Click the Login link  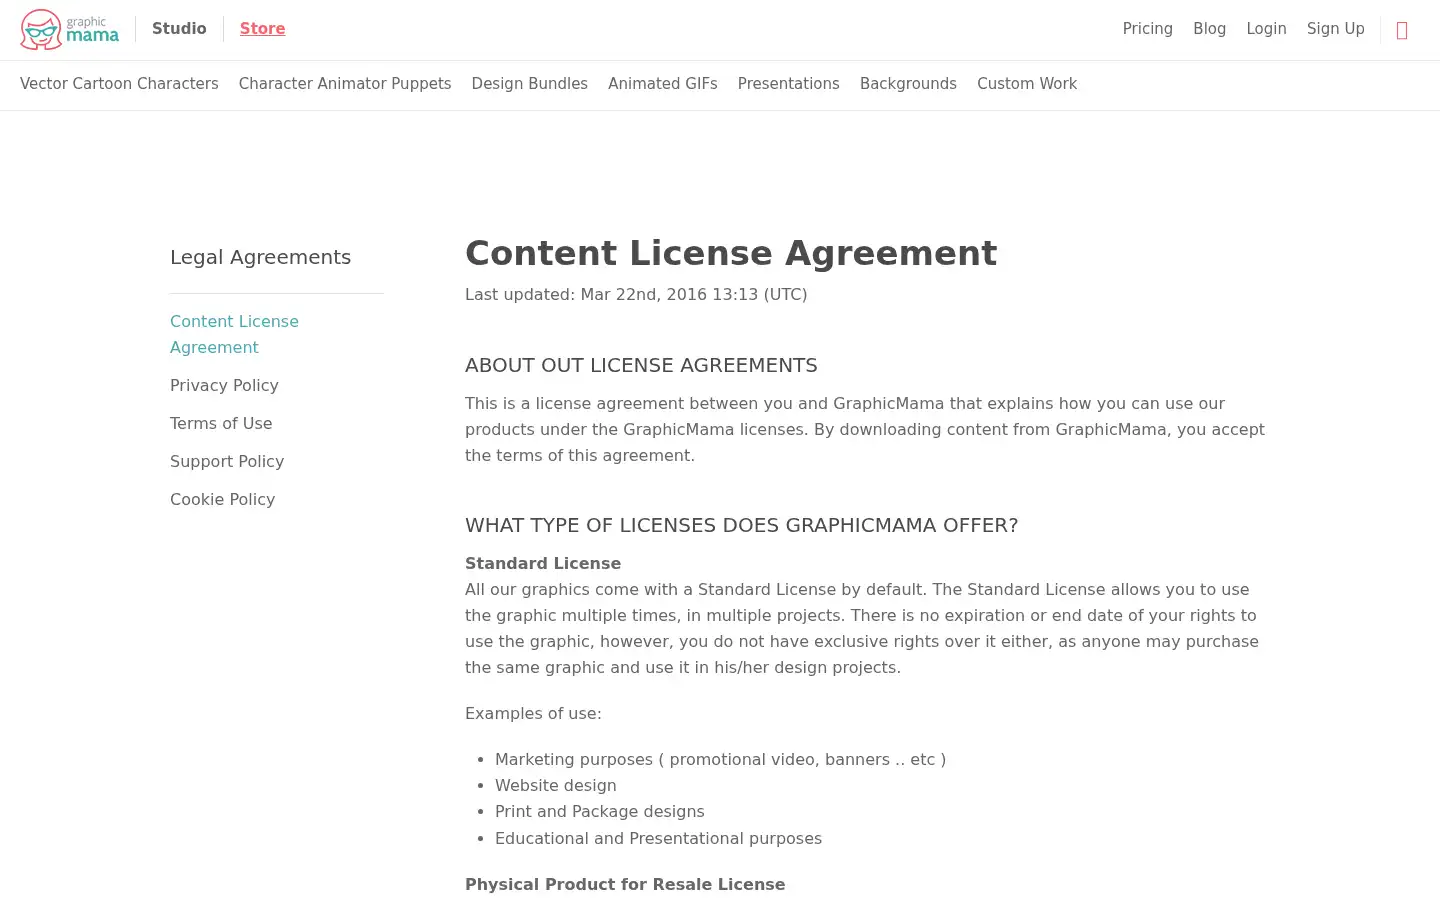pyautogui.click(x=1266, y=29)
